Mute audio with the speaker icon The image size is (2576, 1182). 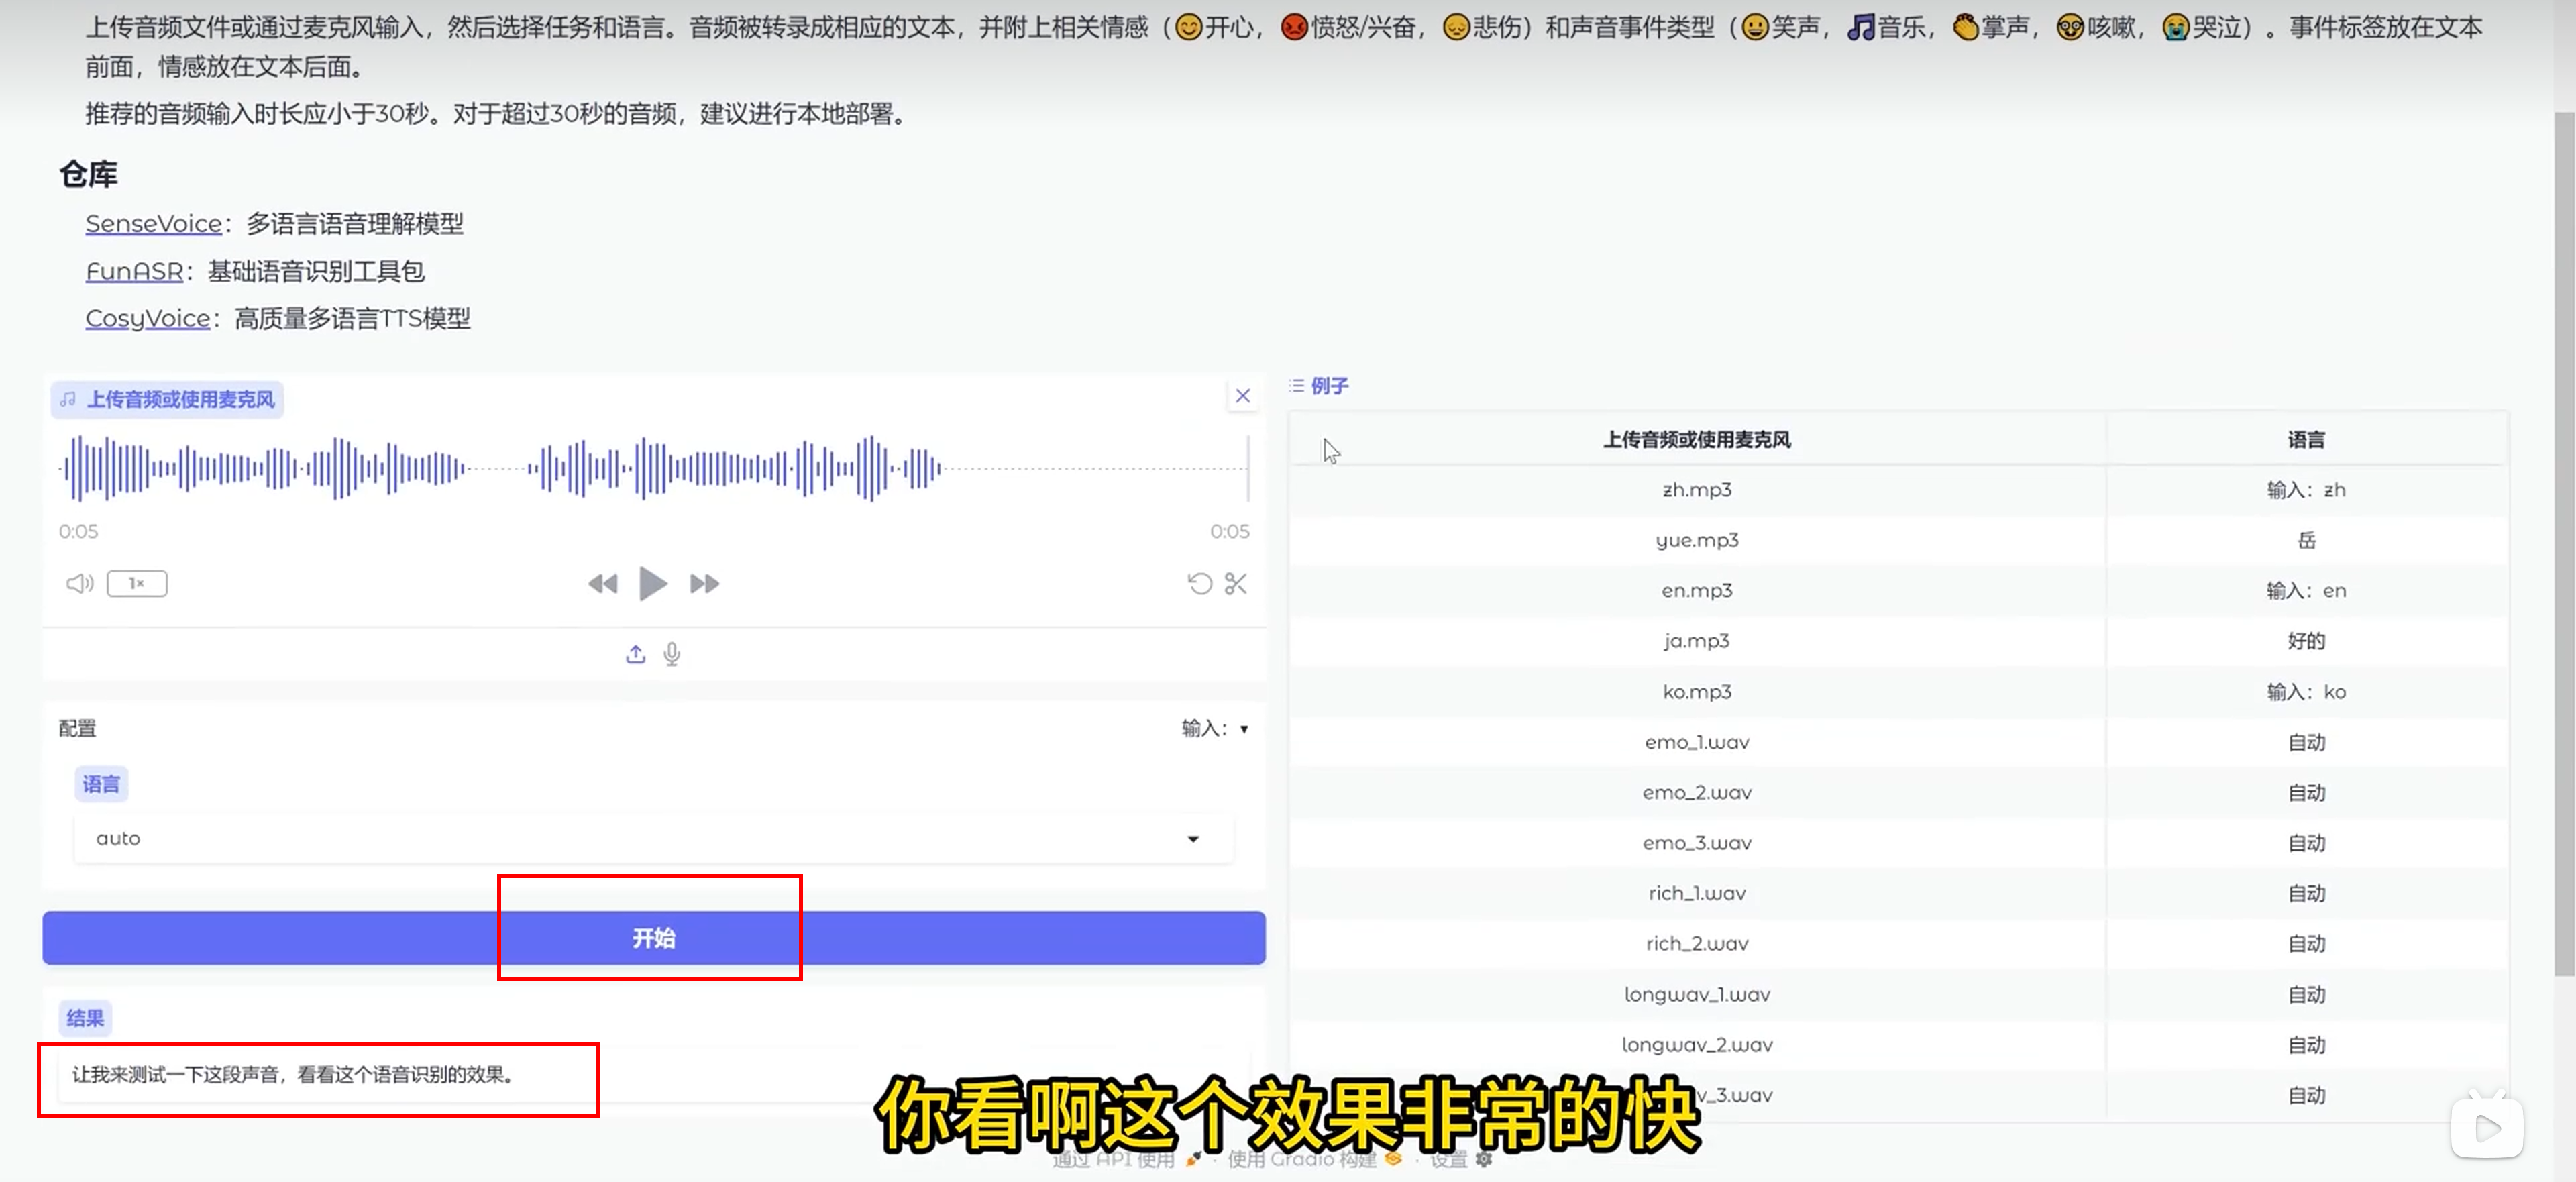click(x=79, y=583)
